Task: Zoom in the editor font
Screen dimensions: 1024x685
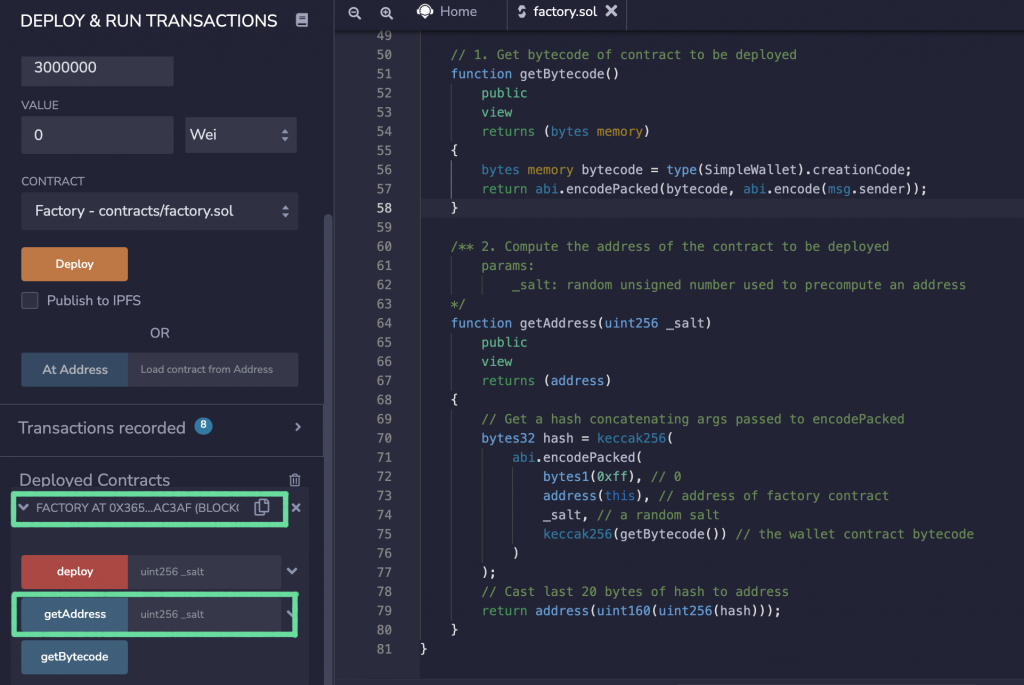Action: pyautogui.click(x=387, y=12)
